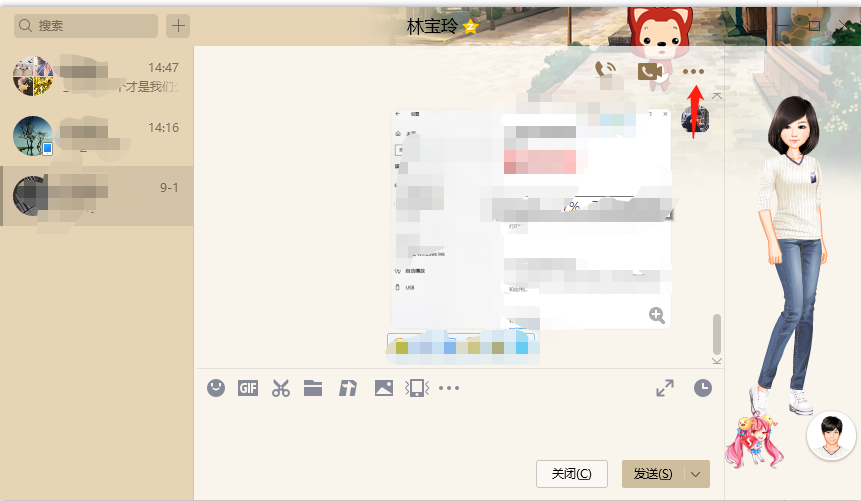Open chat history with the clock icon
Viewport: 861px width, 501px height.
pyautogui.click(x=703, y=388)
